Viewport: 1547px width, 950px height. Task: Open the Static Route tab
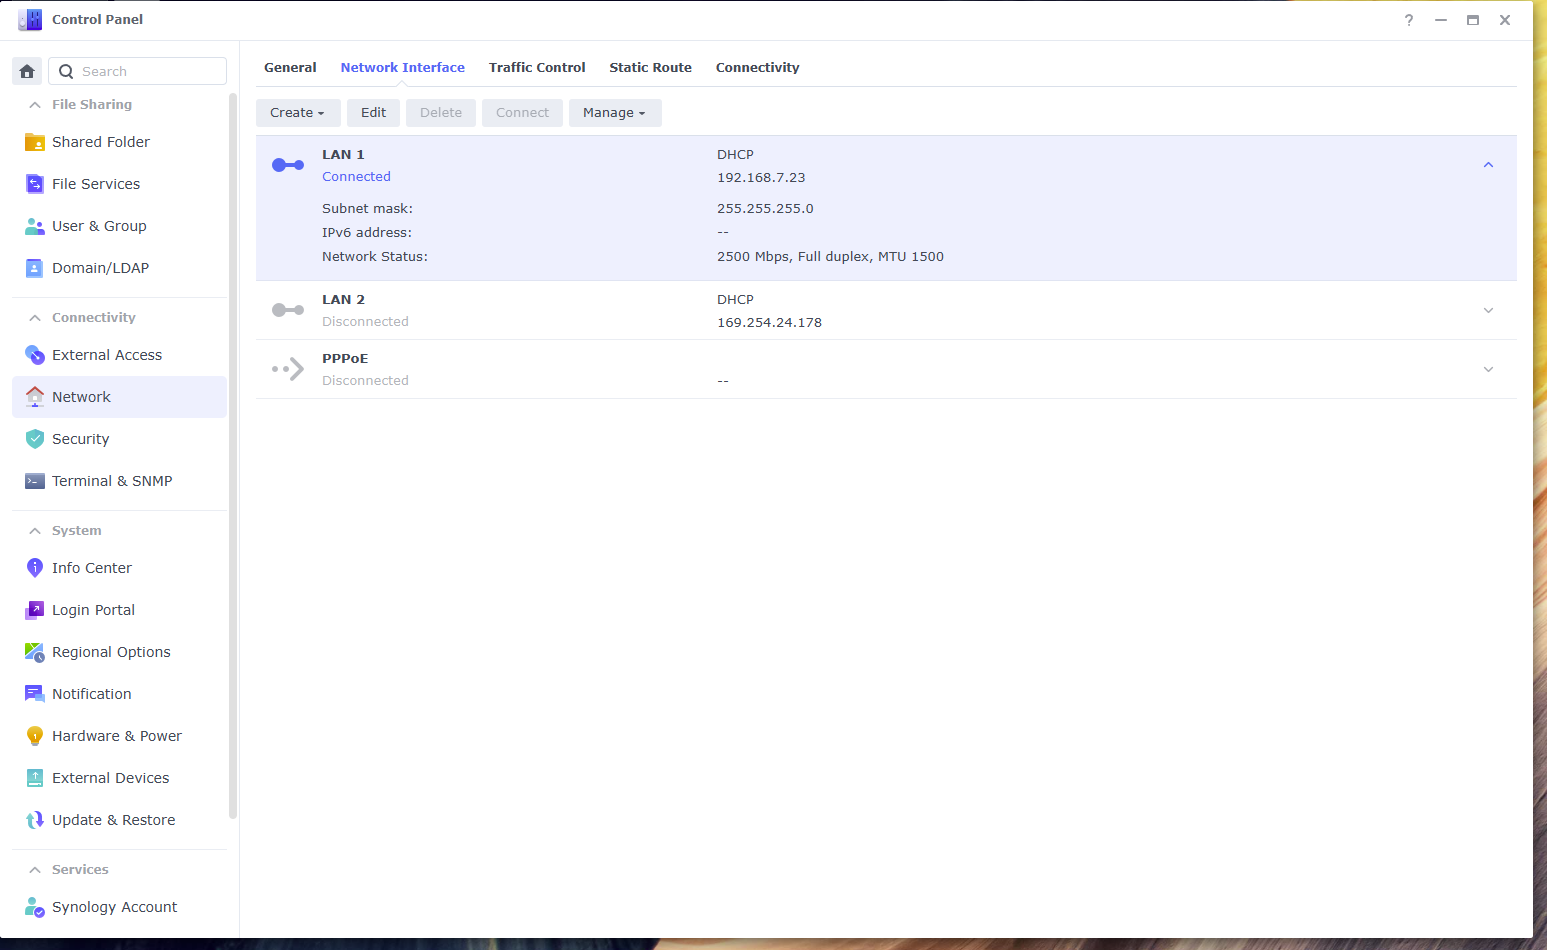point(650,67)
